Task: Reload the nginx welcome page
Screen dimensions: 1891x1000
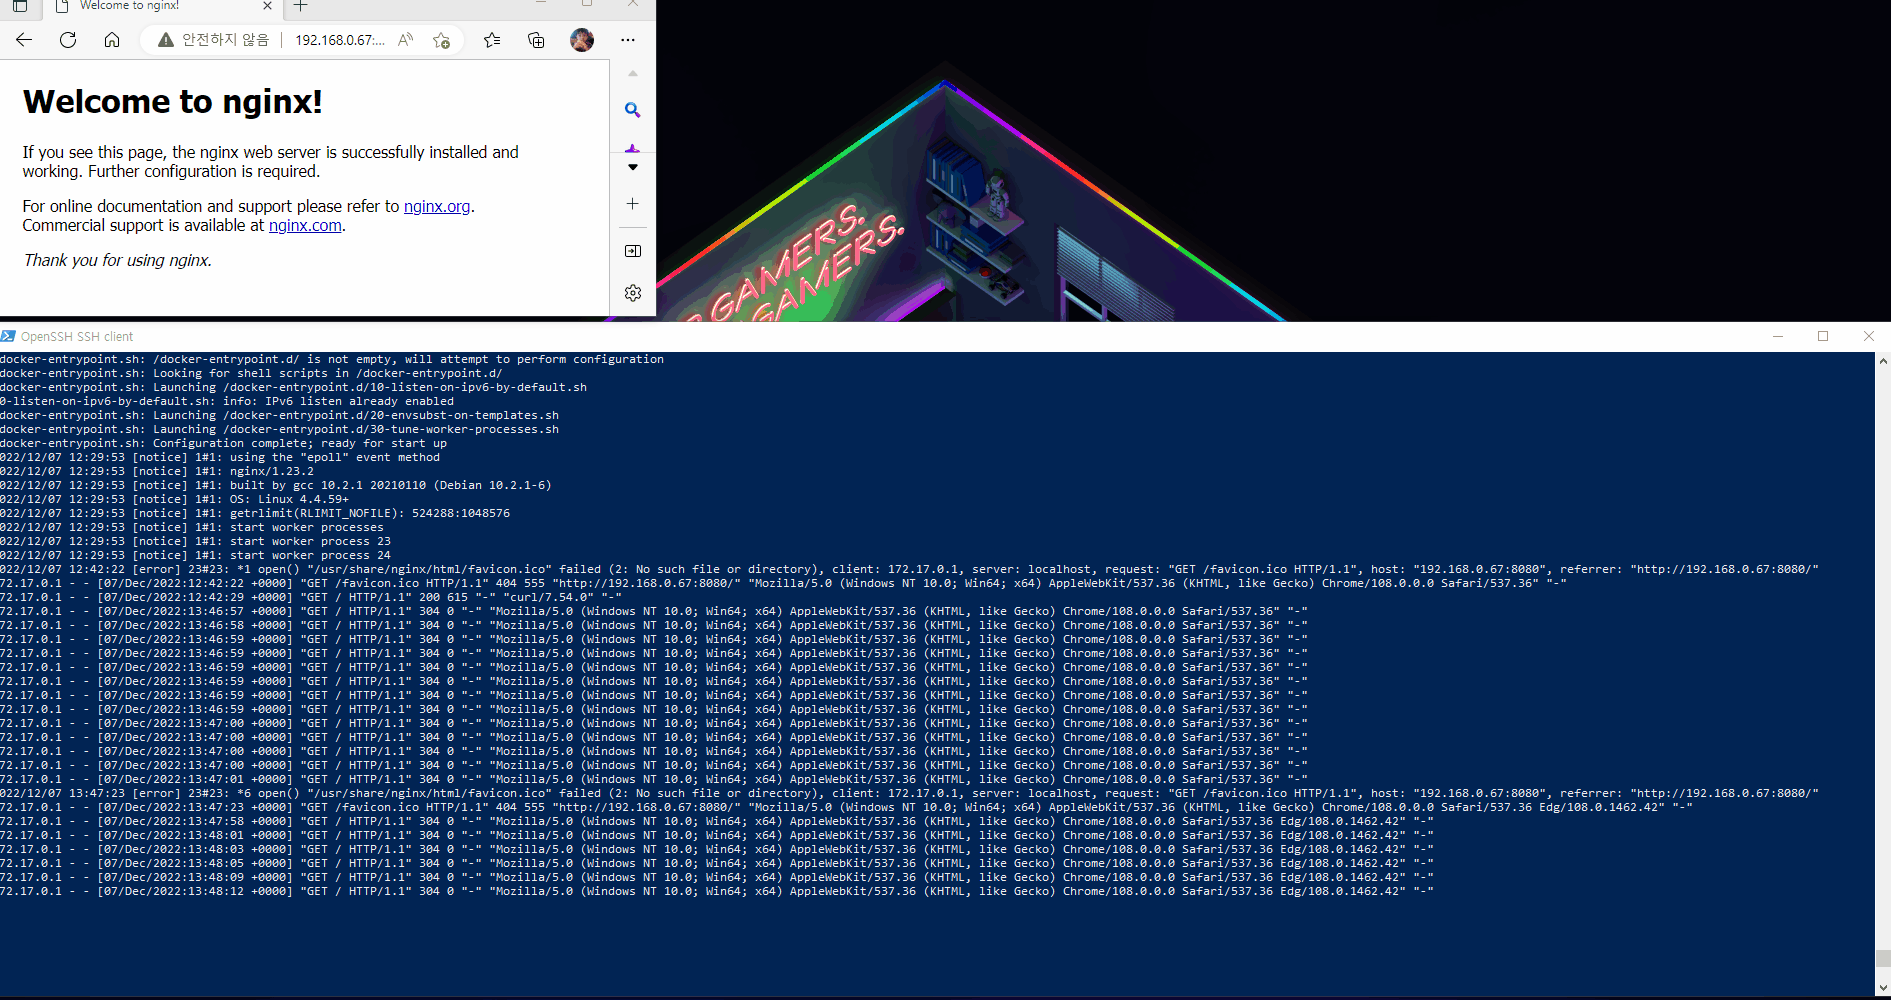Action: [x=68, y=40]
